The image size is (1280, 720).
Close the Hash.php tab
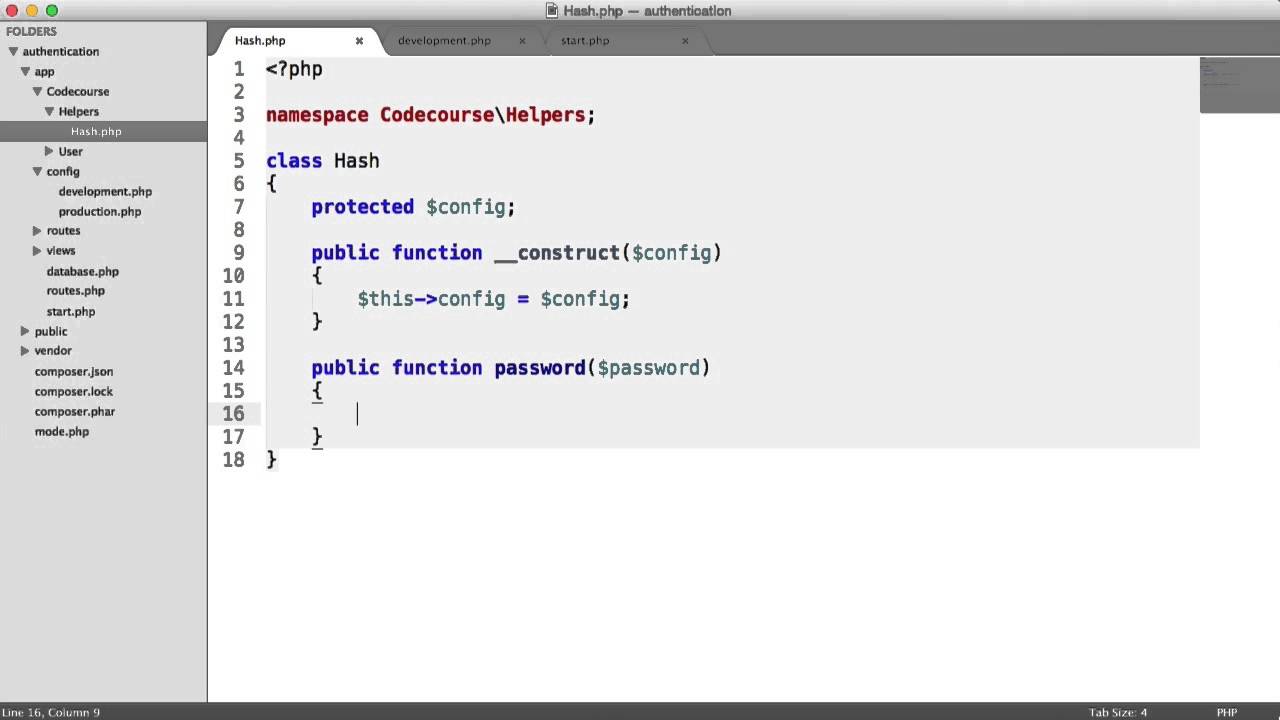(359, 41)
